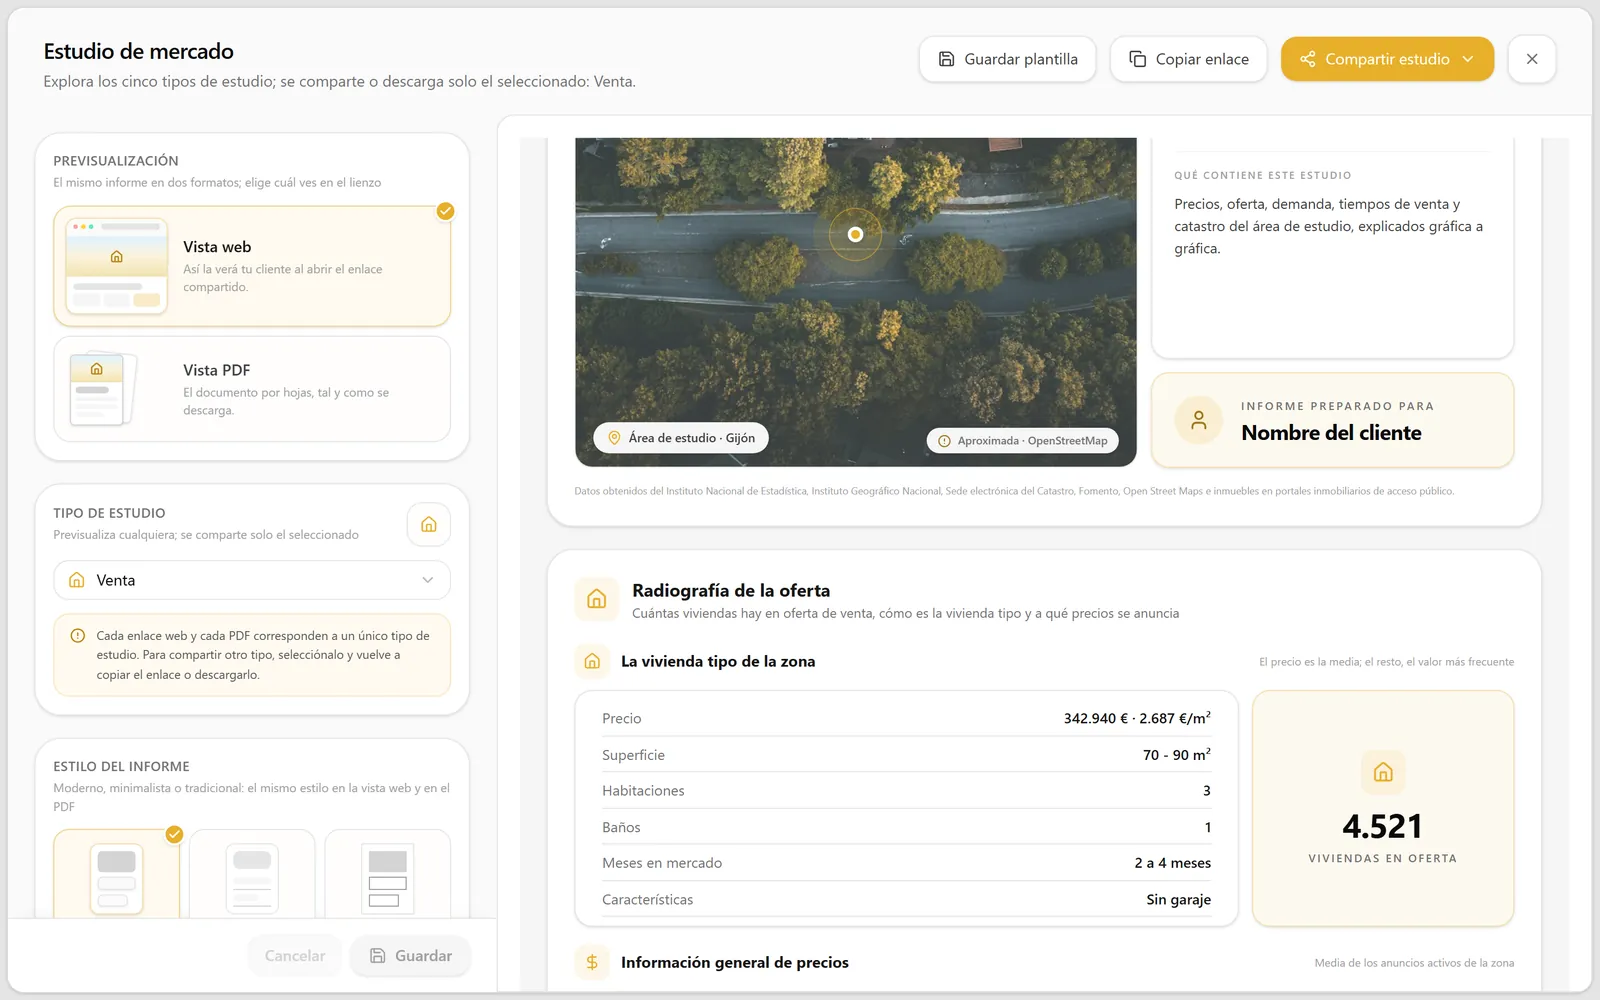Choose the Moderno report style card
This screenshot has width=1600, height=1000.
coord(117,874)
